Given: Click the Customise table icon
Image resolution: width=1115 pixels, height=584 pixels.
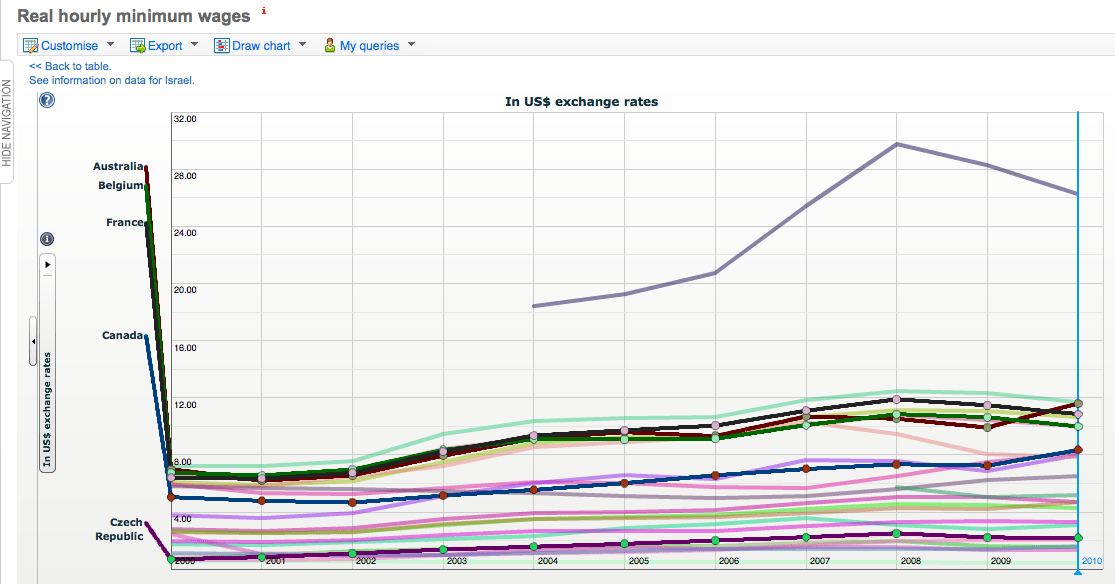Looking at the screenshot, I should click(31, 46).
